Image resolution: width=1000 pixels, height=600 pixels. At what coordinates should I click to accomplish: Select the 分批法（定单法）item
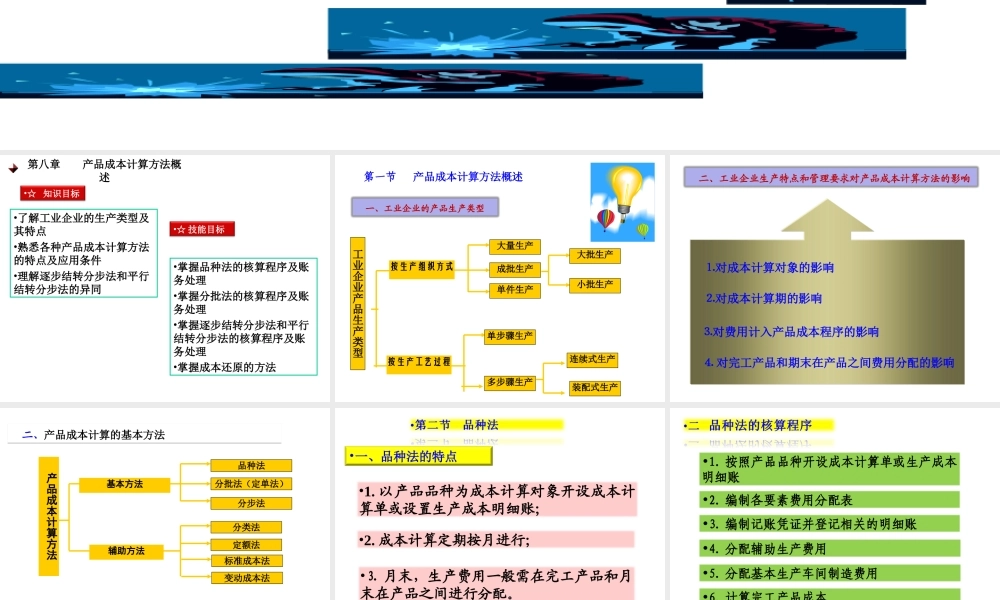coord(252,483)
